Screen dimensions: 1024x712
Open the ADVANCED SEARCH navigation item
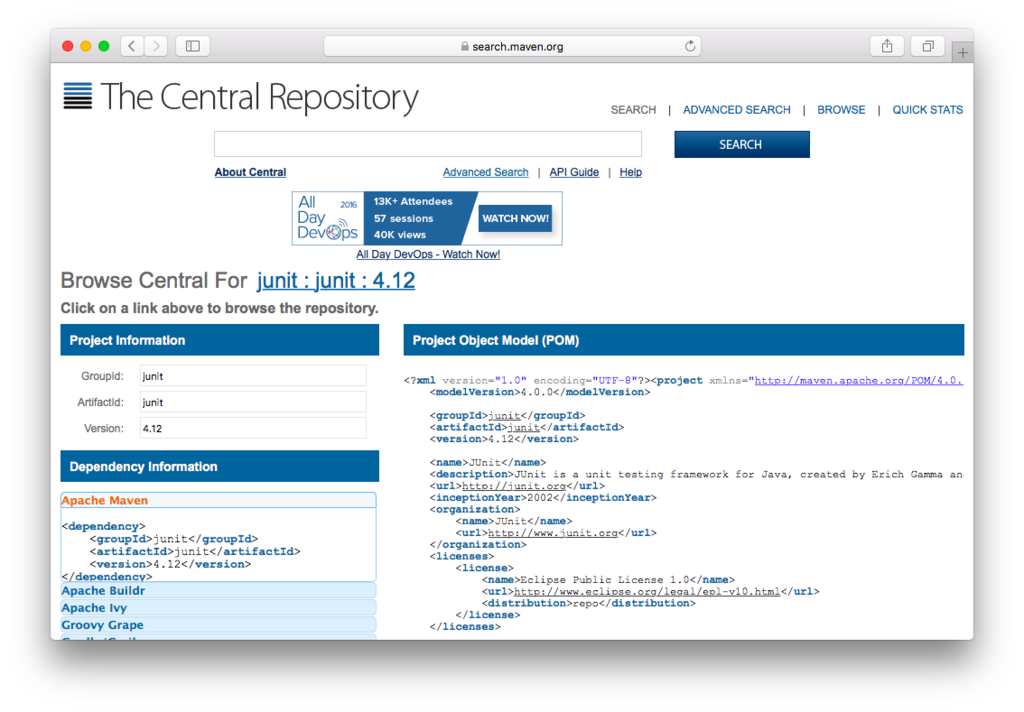(737, 110)
